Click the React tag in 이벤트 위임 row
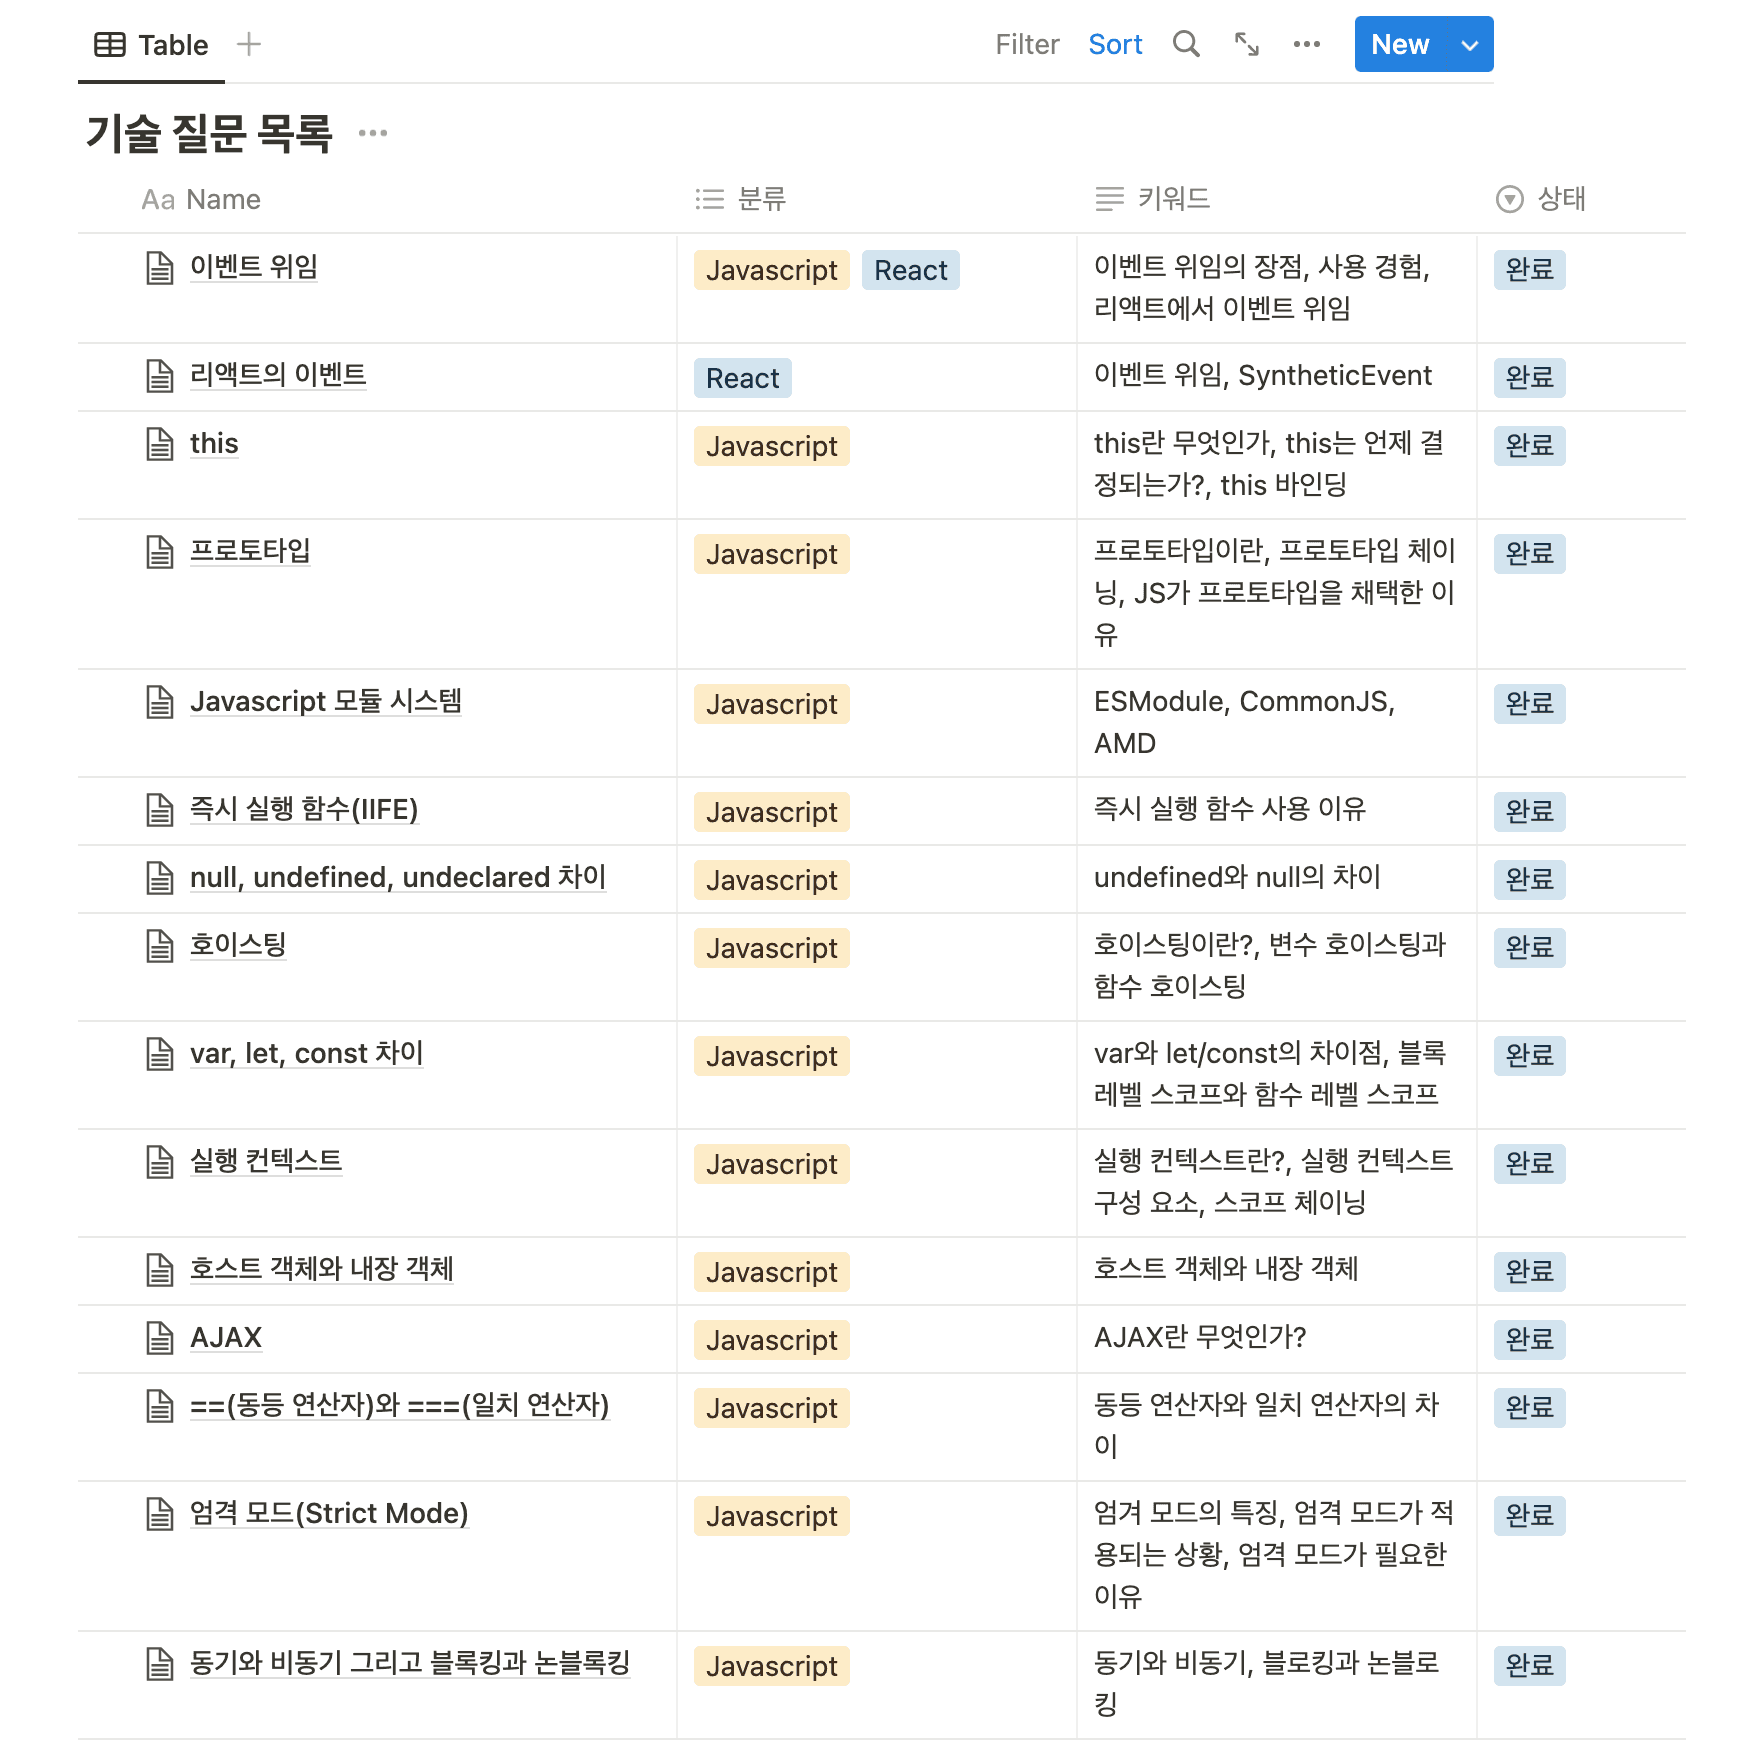Screen dimensions: 1746x1740 click(x=910, y=270)
